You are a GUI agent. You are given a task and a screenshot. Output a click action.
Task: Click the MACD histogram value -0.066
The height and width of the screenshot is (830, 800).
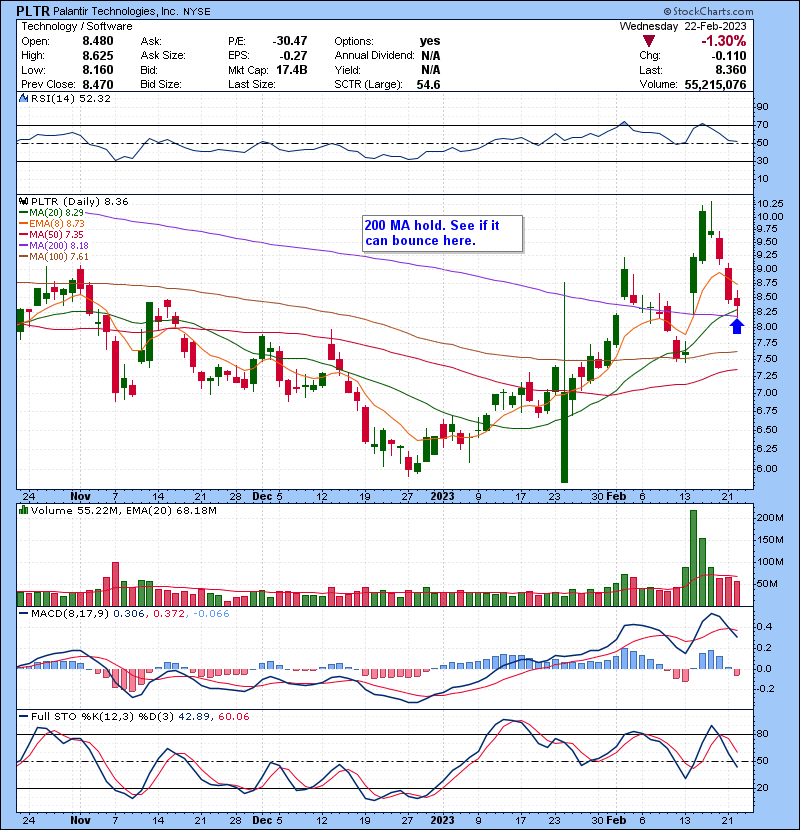[211, 614]
